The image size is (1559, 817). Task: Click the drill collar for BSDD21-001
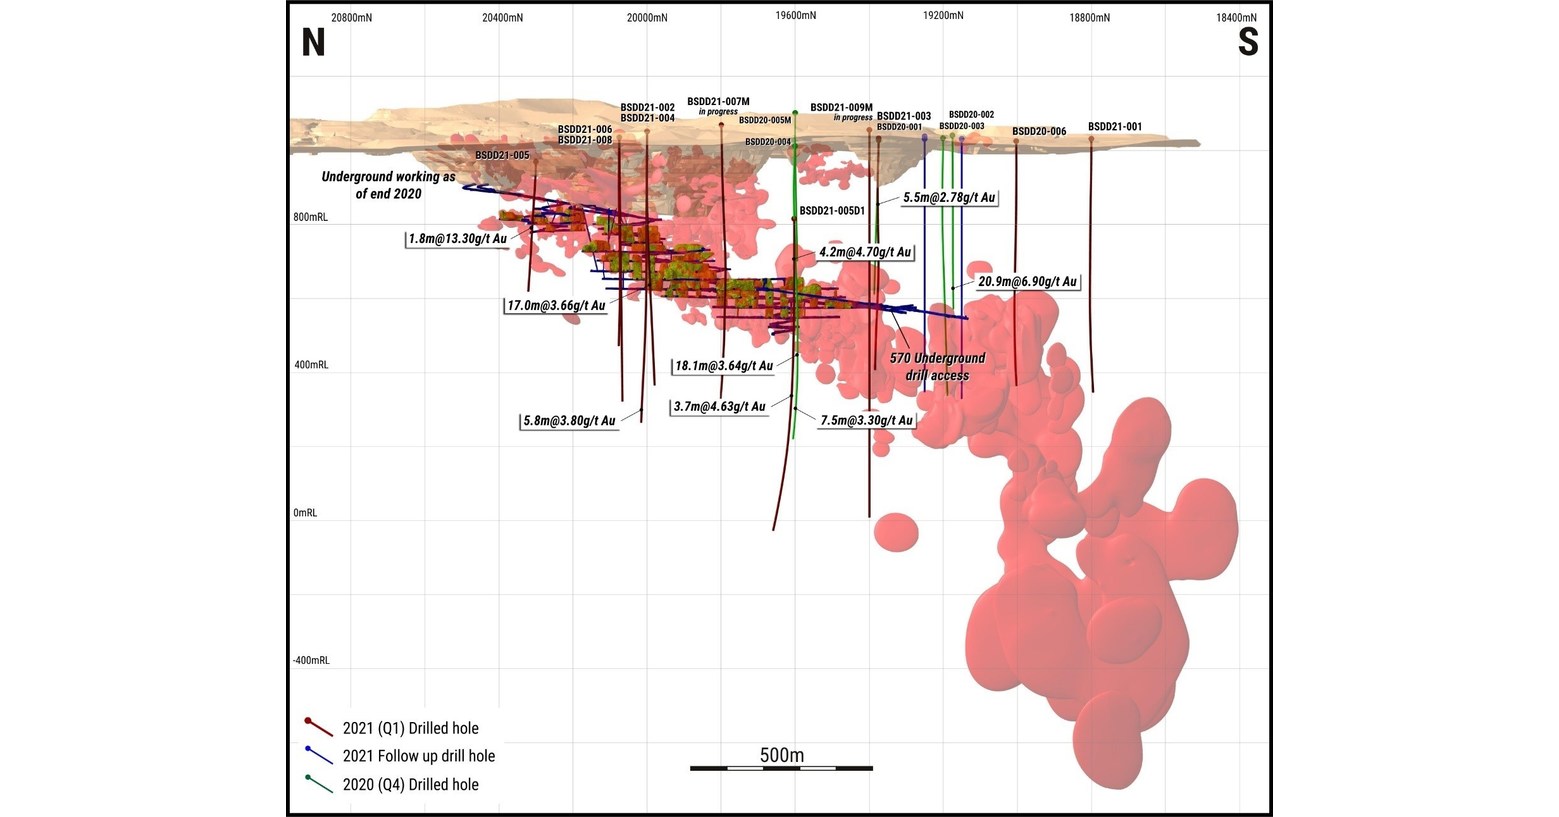tap(1090, 140)
